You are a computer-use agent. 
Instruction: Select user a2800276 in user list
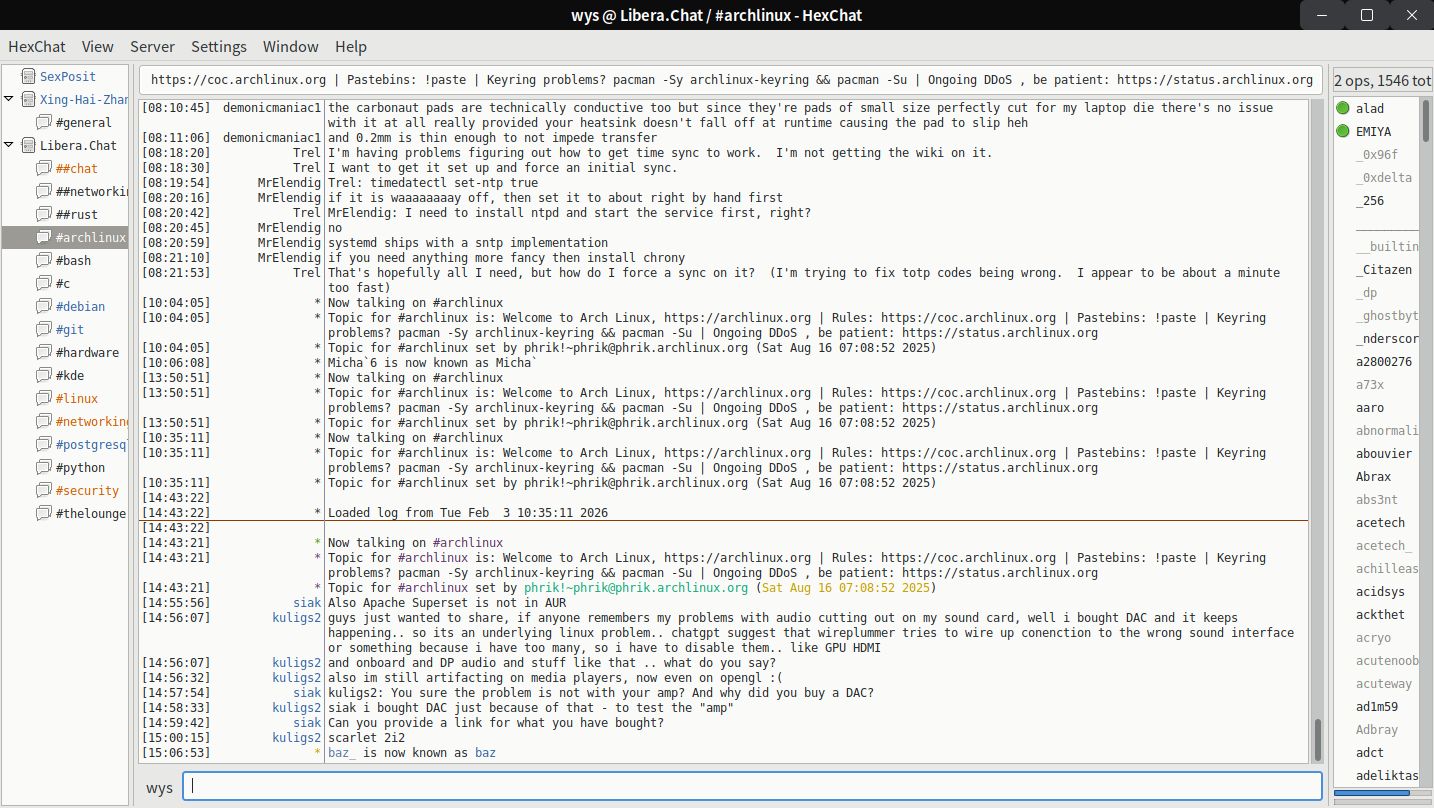pos(1384,361)
